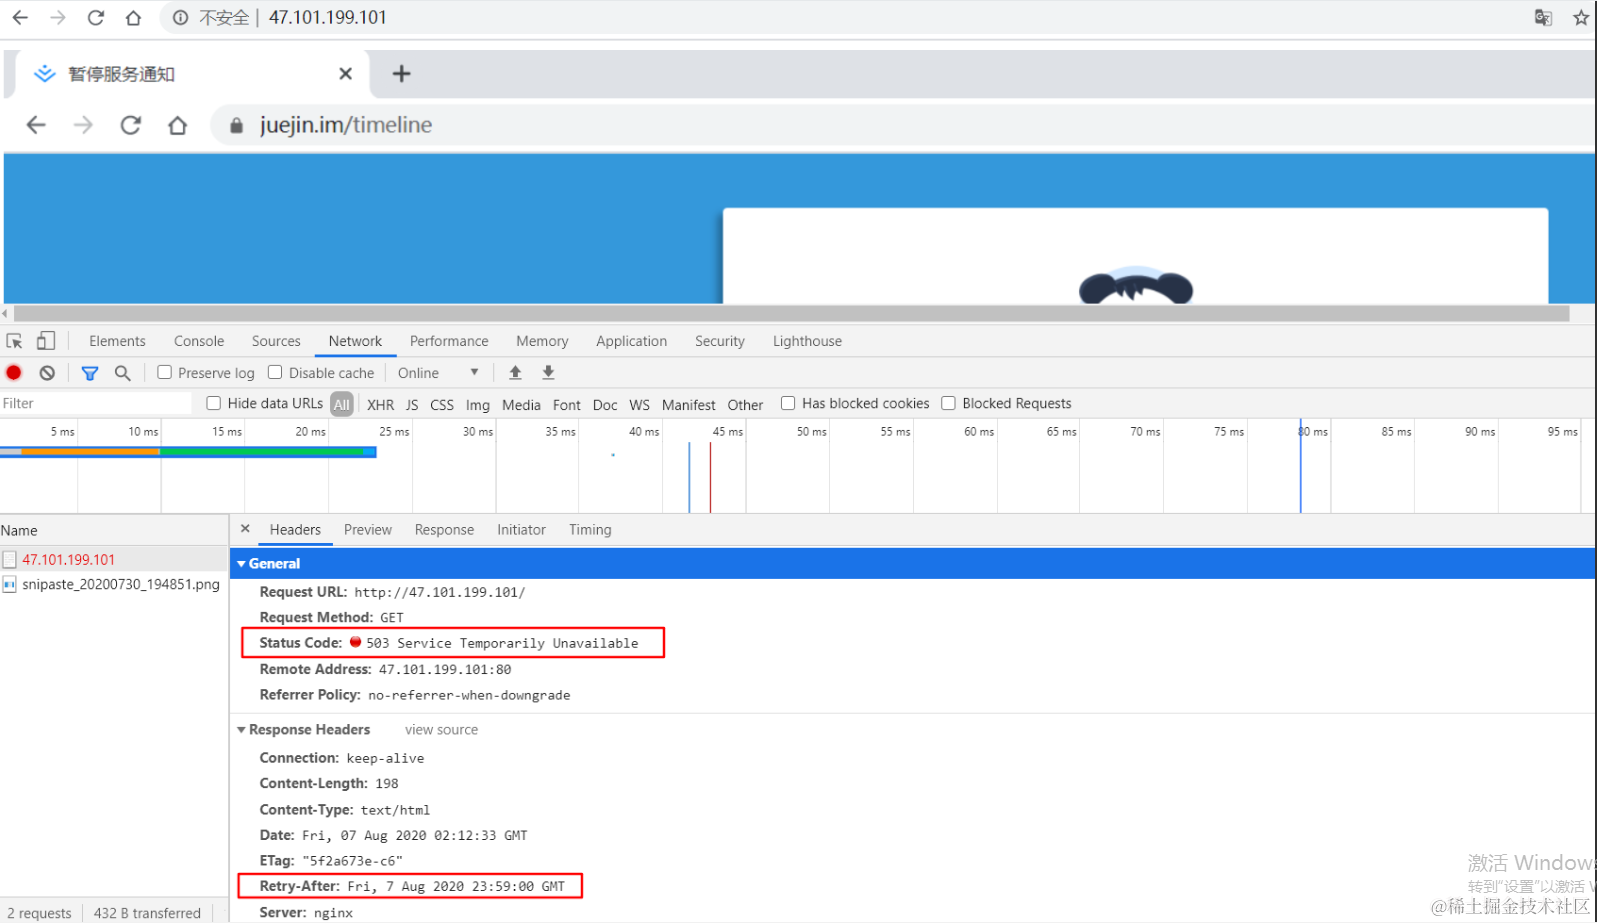1597x923 pixels.
Task: Collapse the General section
Action: pos(241,564)
